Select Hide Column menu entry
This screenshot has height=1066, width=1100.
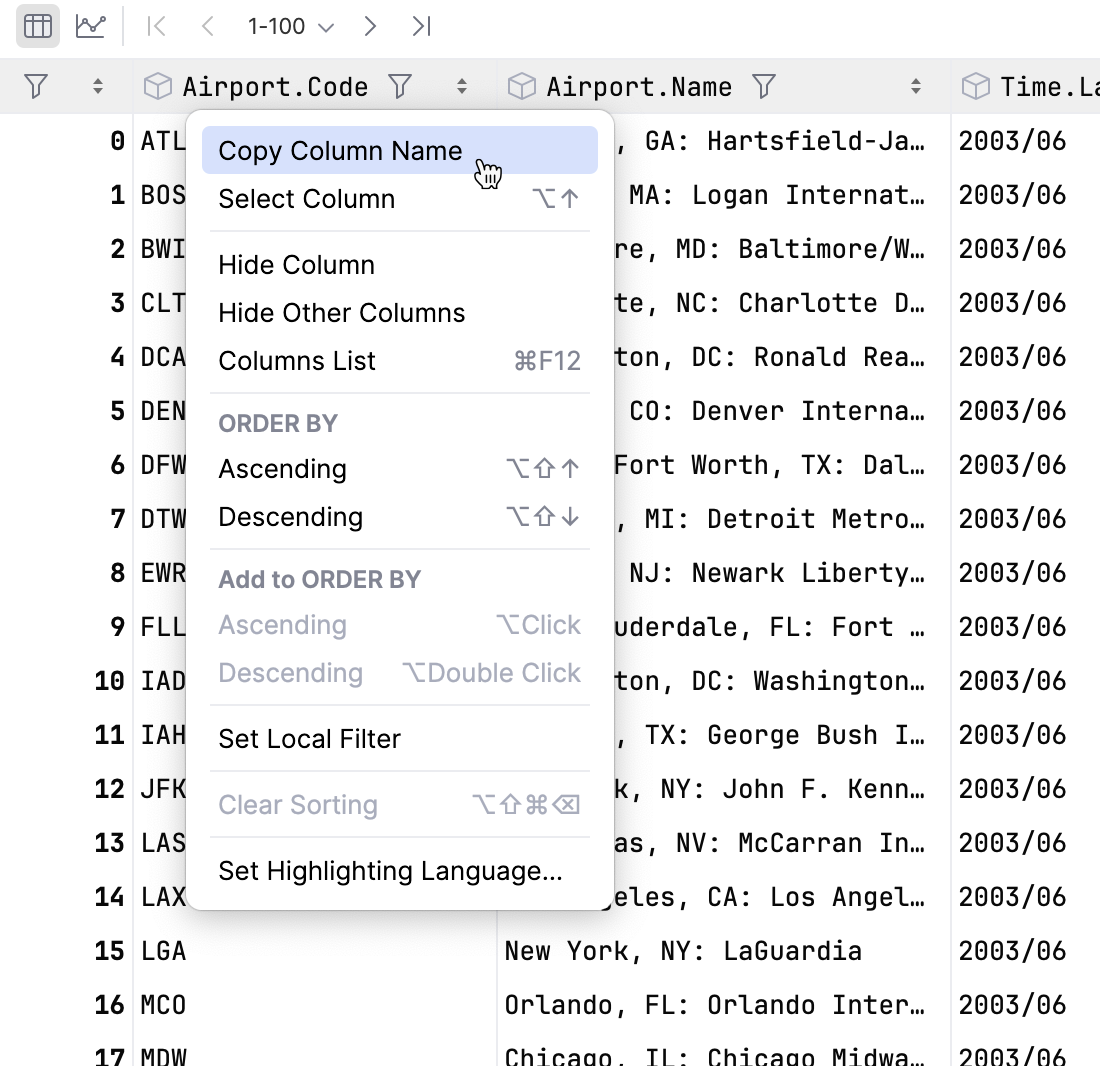(x=400, y=264)
